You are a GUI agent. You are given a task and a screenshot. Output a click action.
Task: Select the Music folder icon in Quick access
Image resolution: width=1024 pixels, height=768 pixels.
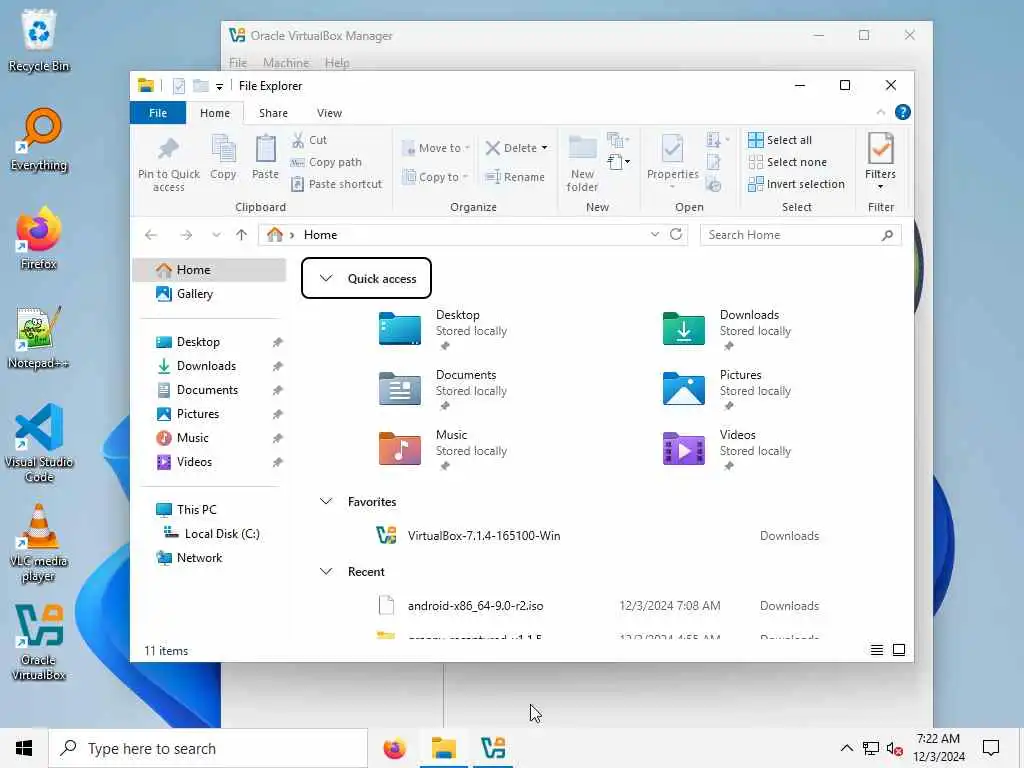(x=400, y=448)
